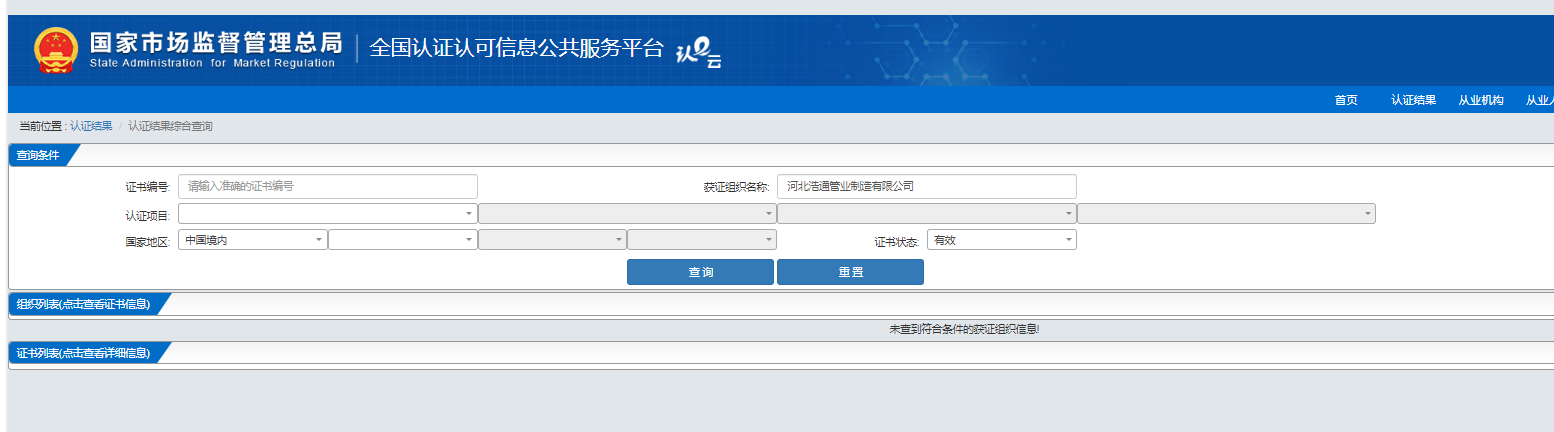Focus the 获证组织名称 input field
Viewport: 1554px width, 432px height.
coord(926,186)
